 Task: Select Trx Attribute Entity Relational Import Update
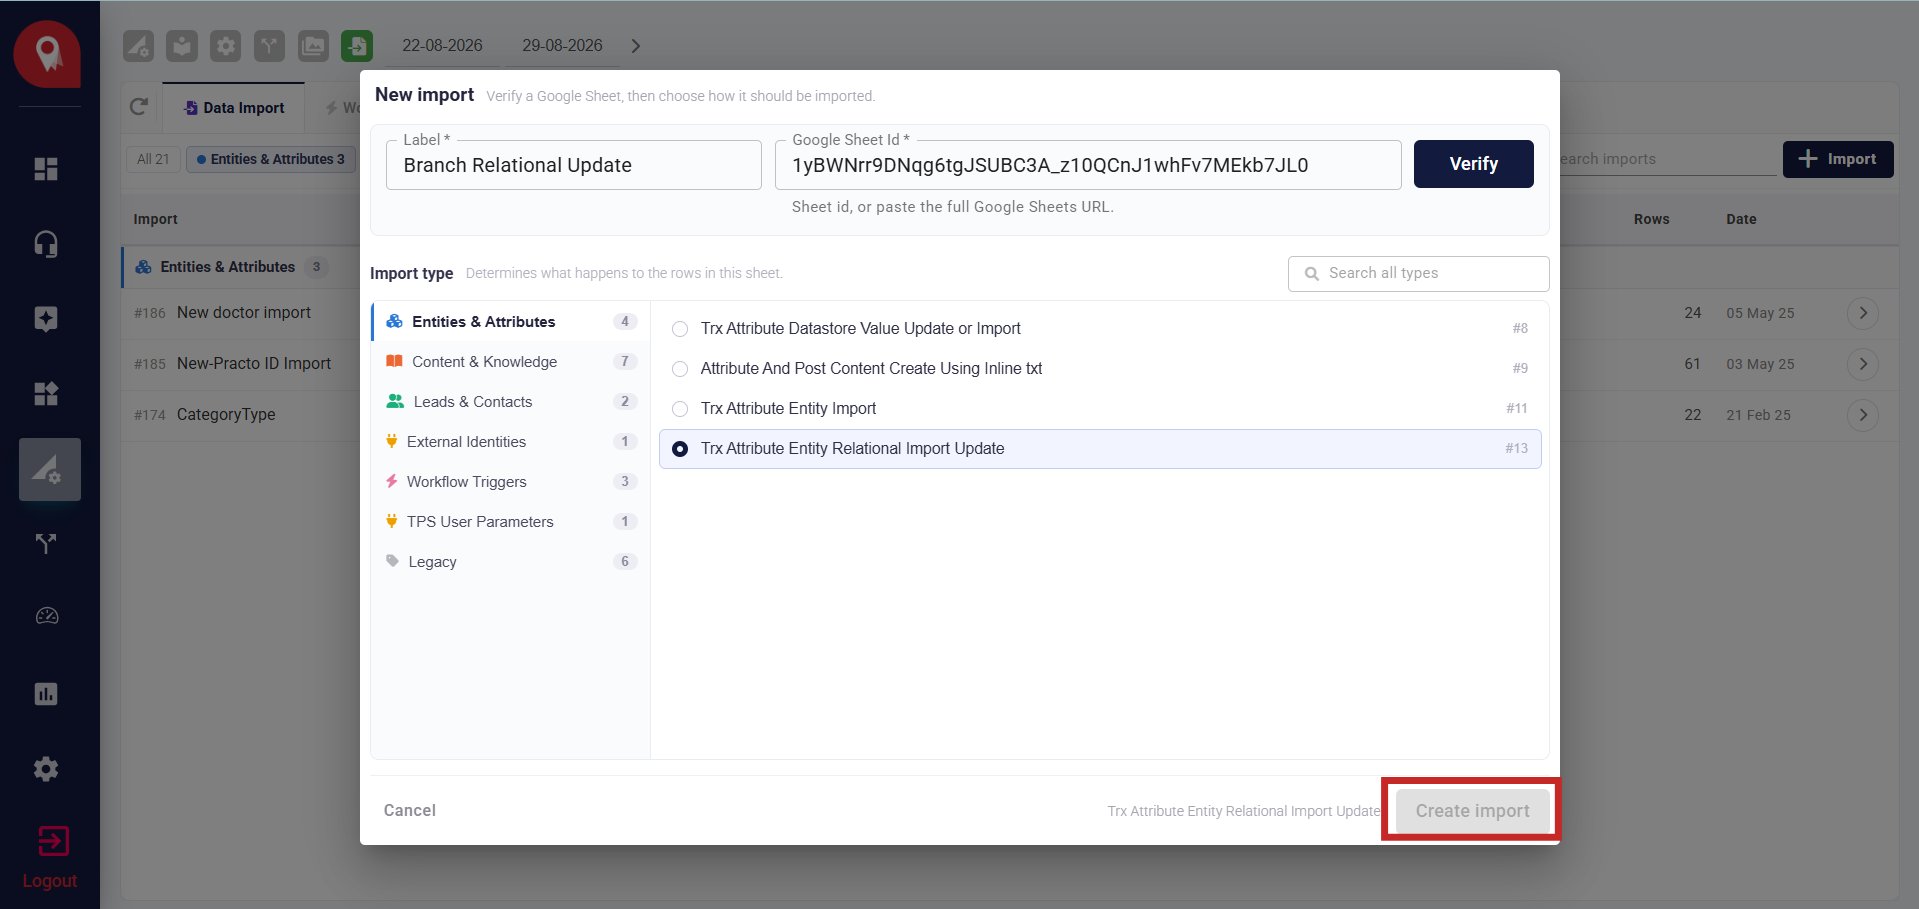pyautogui.click(x=1100, y=449)
